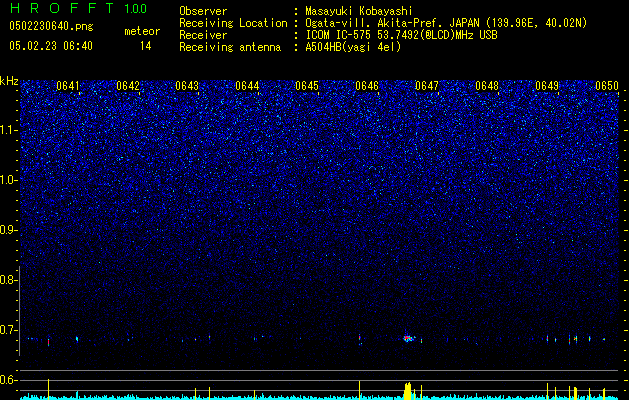Click the Receiver field label
Screen dimensions: 629x400
pyautogui.click(x=203, y=35)
